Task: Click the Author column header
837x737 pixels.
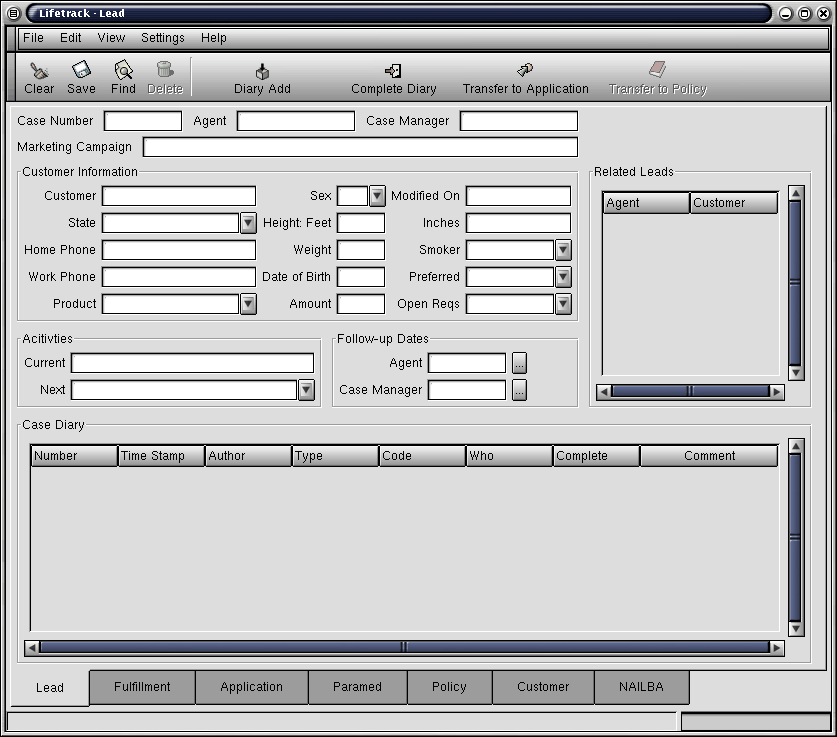Action: click(248, 456)
